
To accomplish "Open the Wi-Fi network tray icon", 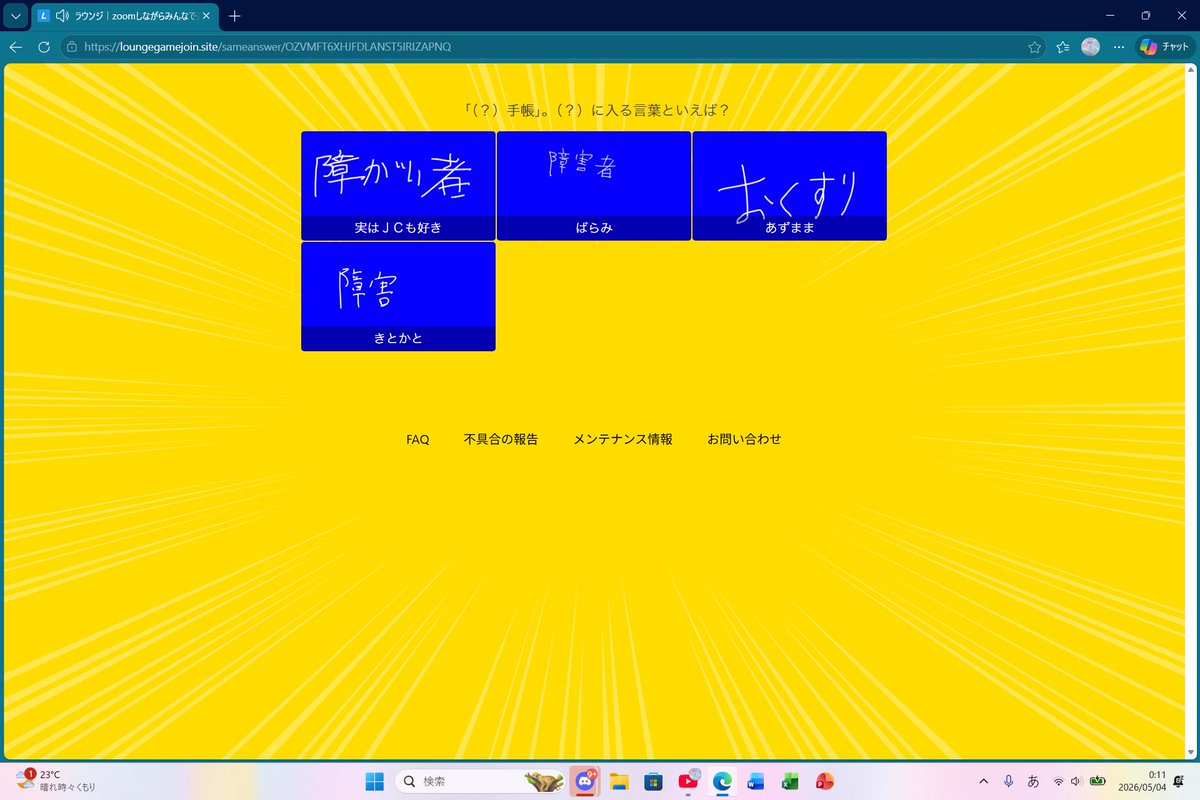I will (x=1058, y=781).
